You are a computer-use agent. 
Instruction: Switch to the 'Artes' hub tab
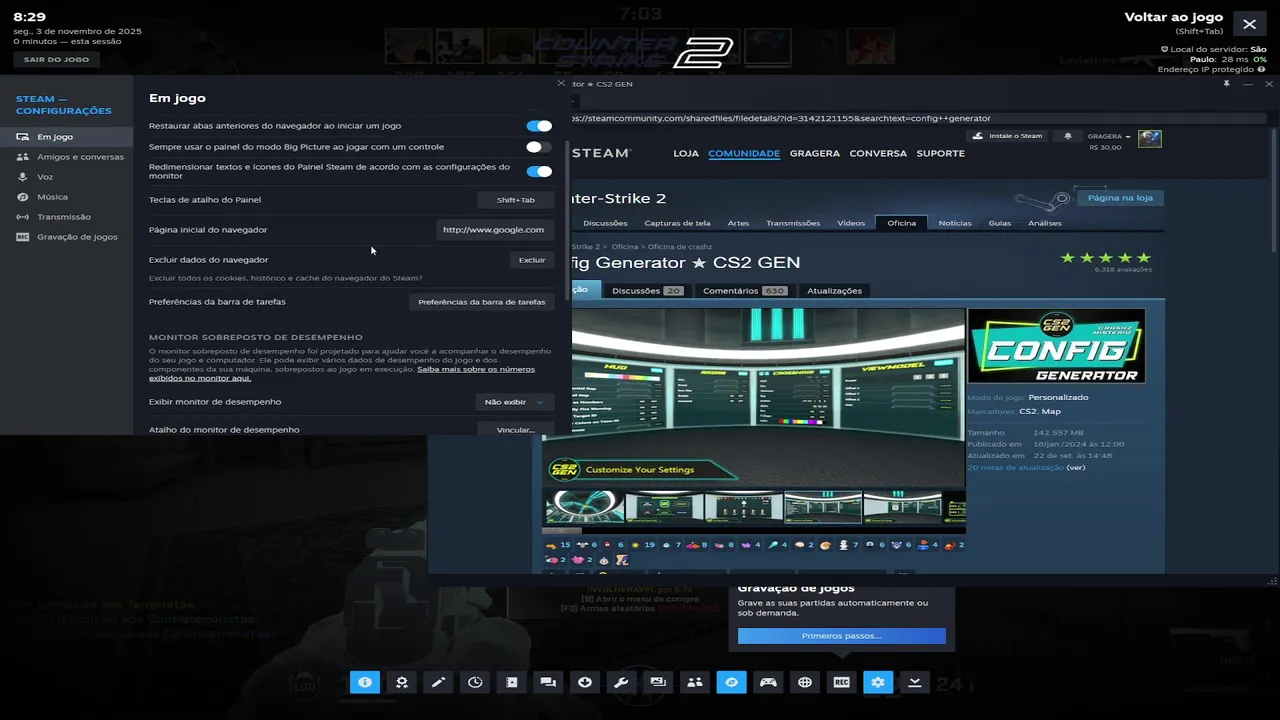coord(738,223)
